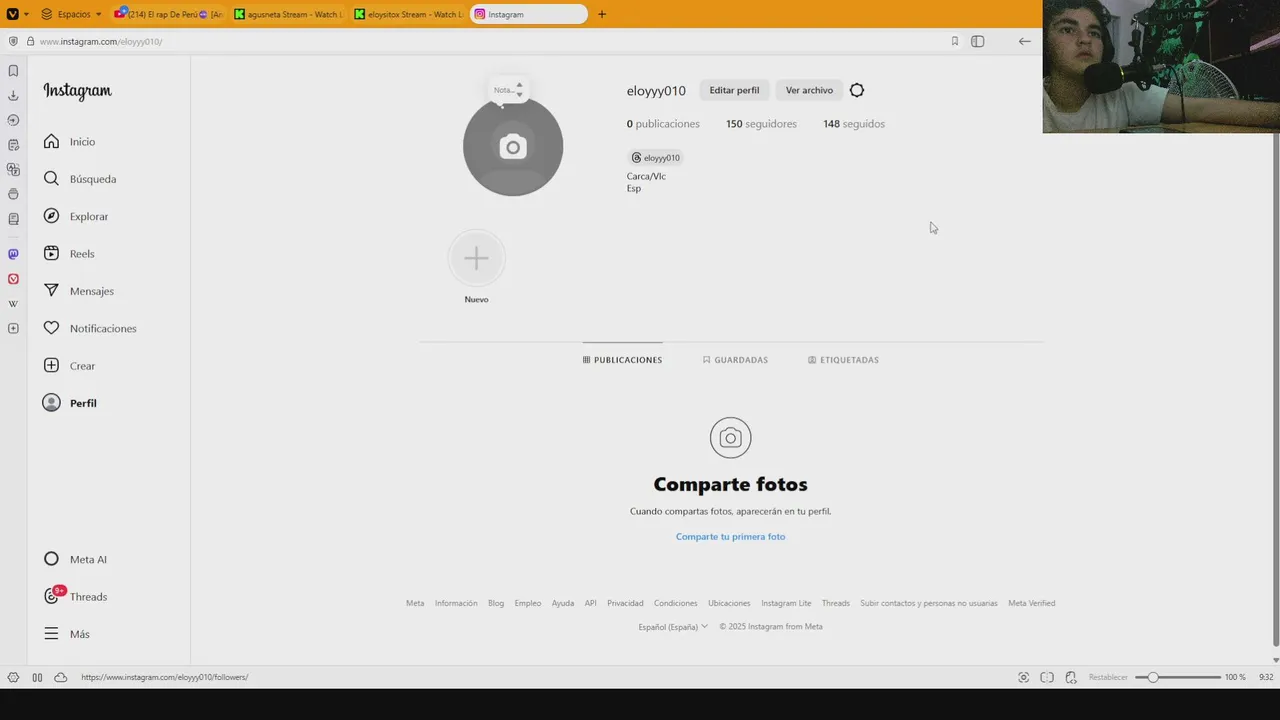Switch to GUARDADAS tab
This screenshot has width=1280, height=720.
(x=735, y=360)
